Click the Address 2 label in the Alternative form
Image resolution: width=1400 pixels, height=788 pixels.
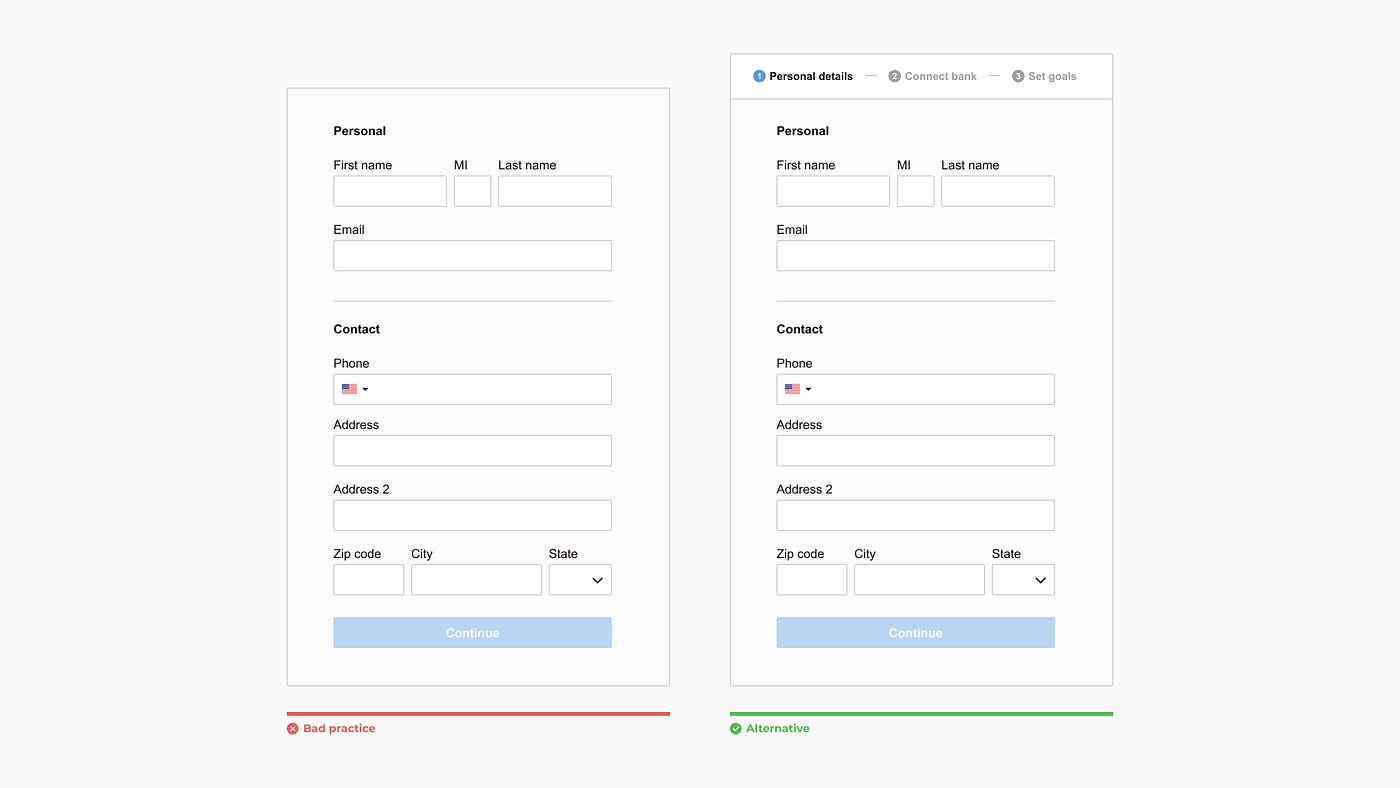(805, 490)
